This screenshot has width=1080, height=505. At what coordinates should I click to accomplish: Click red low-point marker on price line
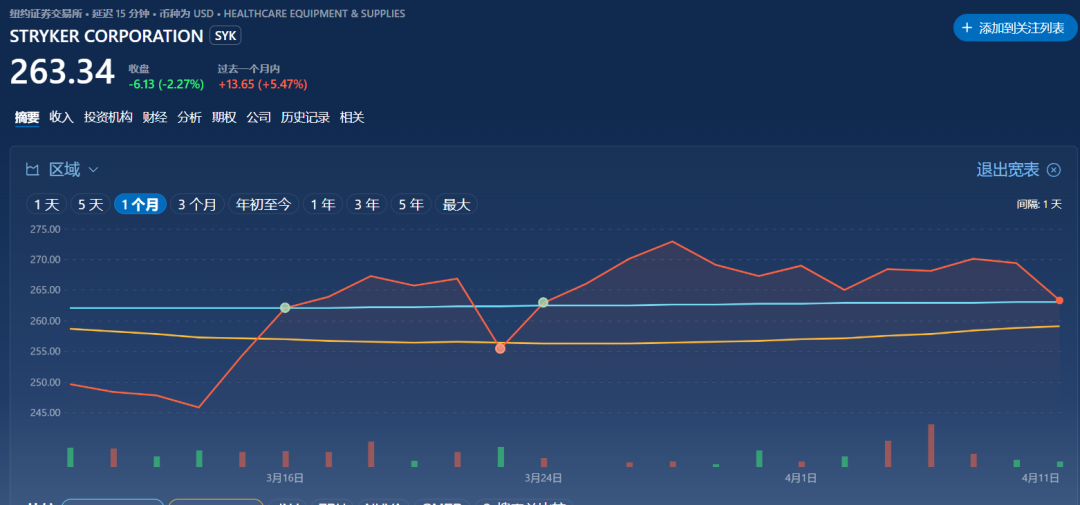click(500, 349)
